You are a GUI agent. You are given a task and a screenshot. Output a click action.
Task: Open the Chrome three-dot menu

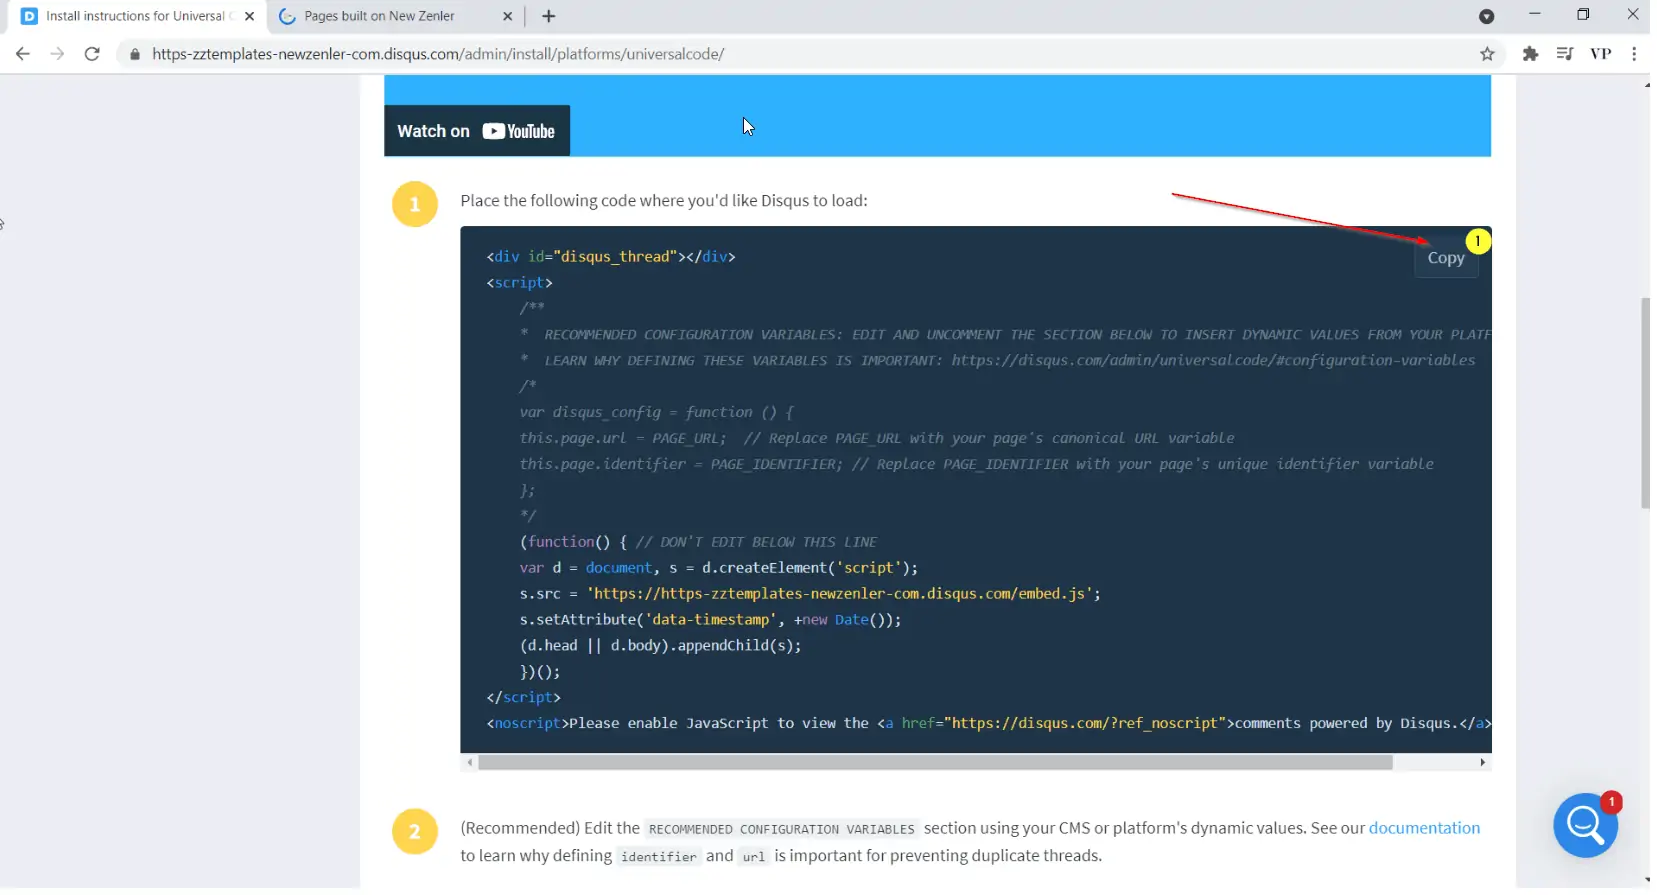pyautogui.click(x=1634, y=54)
